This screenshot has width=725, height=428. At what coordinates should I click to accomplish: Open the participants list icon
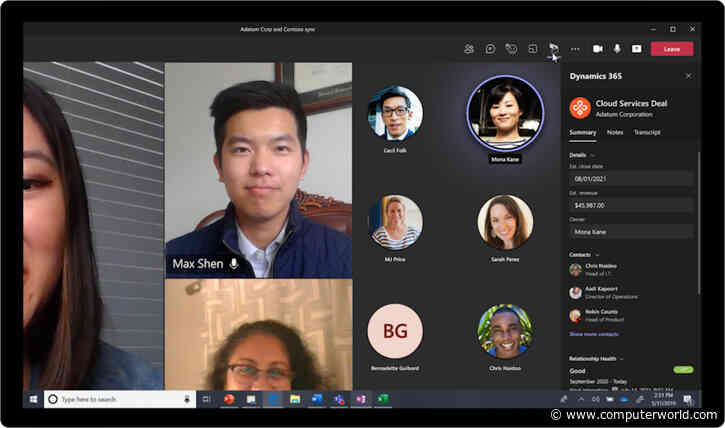[x=469, y=49]
